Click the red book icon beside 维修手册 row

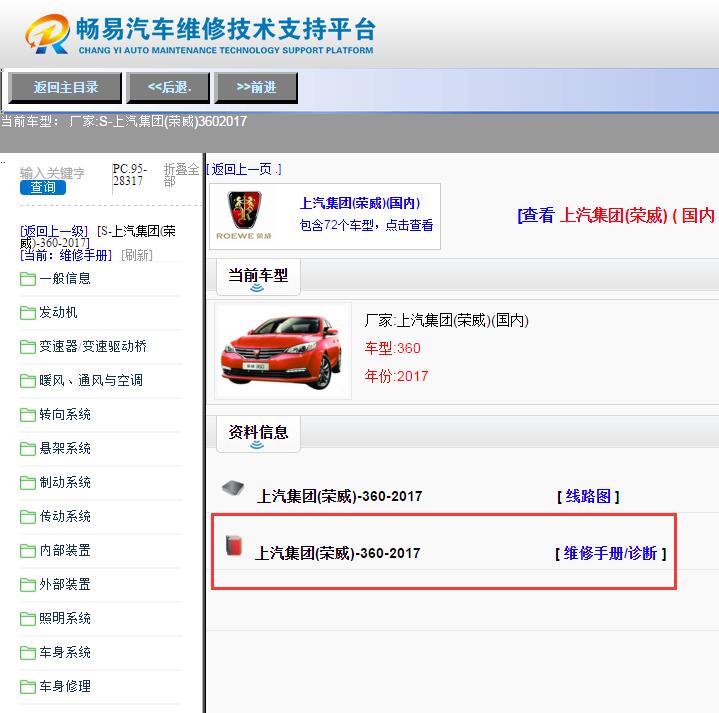[x=234, y=546]
